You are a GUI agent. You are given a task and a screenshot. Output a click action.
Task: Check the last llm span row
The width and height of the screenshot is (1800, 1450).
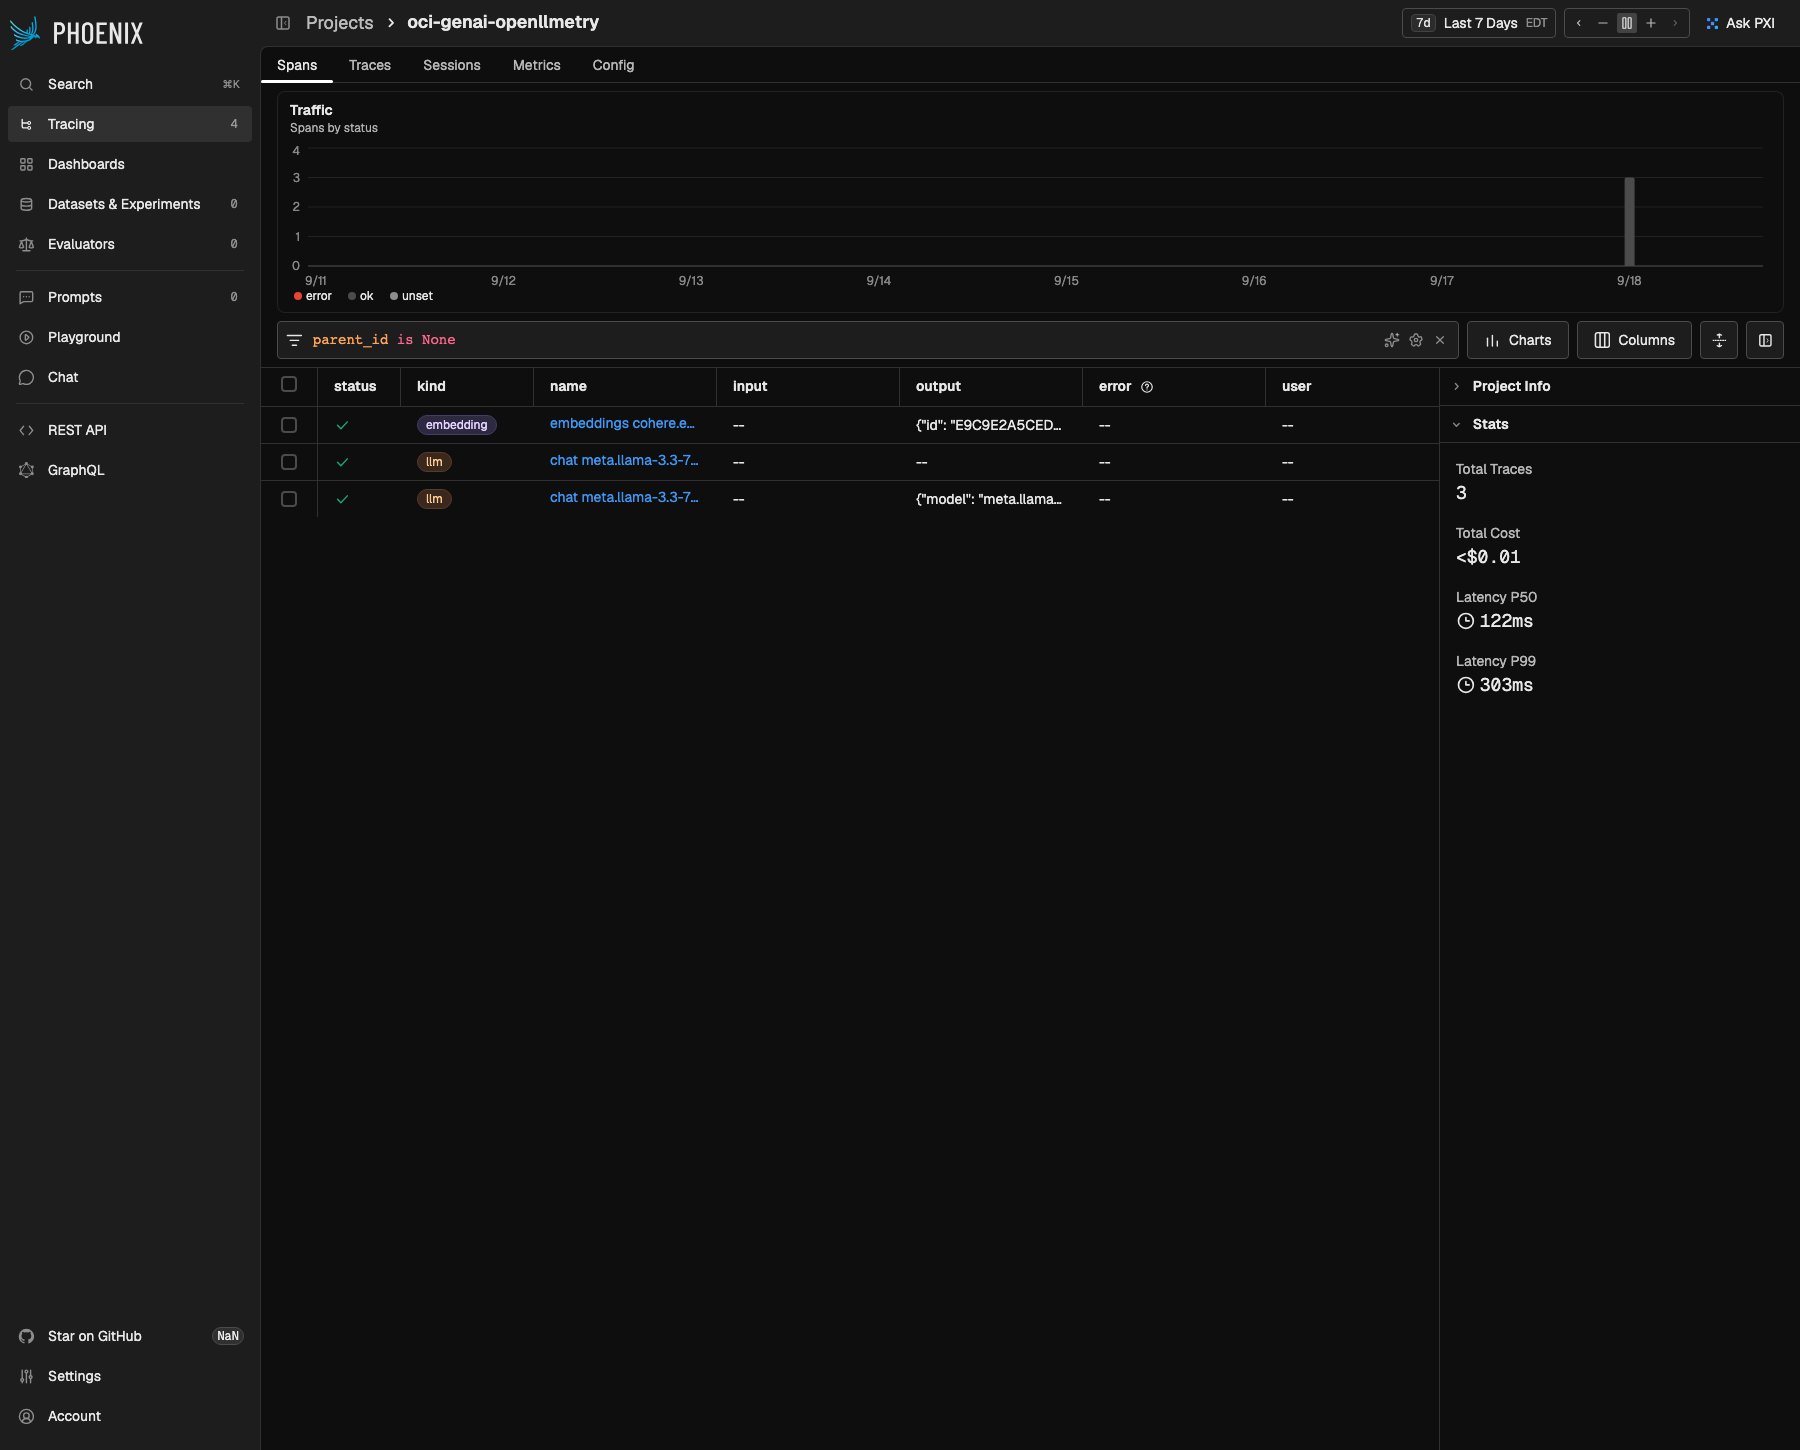point(289,499)
